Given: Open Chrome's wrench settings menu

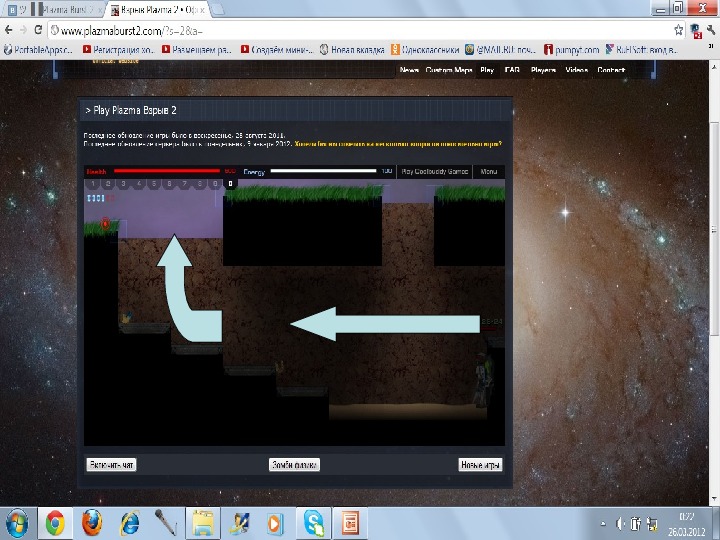Looking at the screenshot, I should (x=711, y=30).
